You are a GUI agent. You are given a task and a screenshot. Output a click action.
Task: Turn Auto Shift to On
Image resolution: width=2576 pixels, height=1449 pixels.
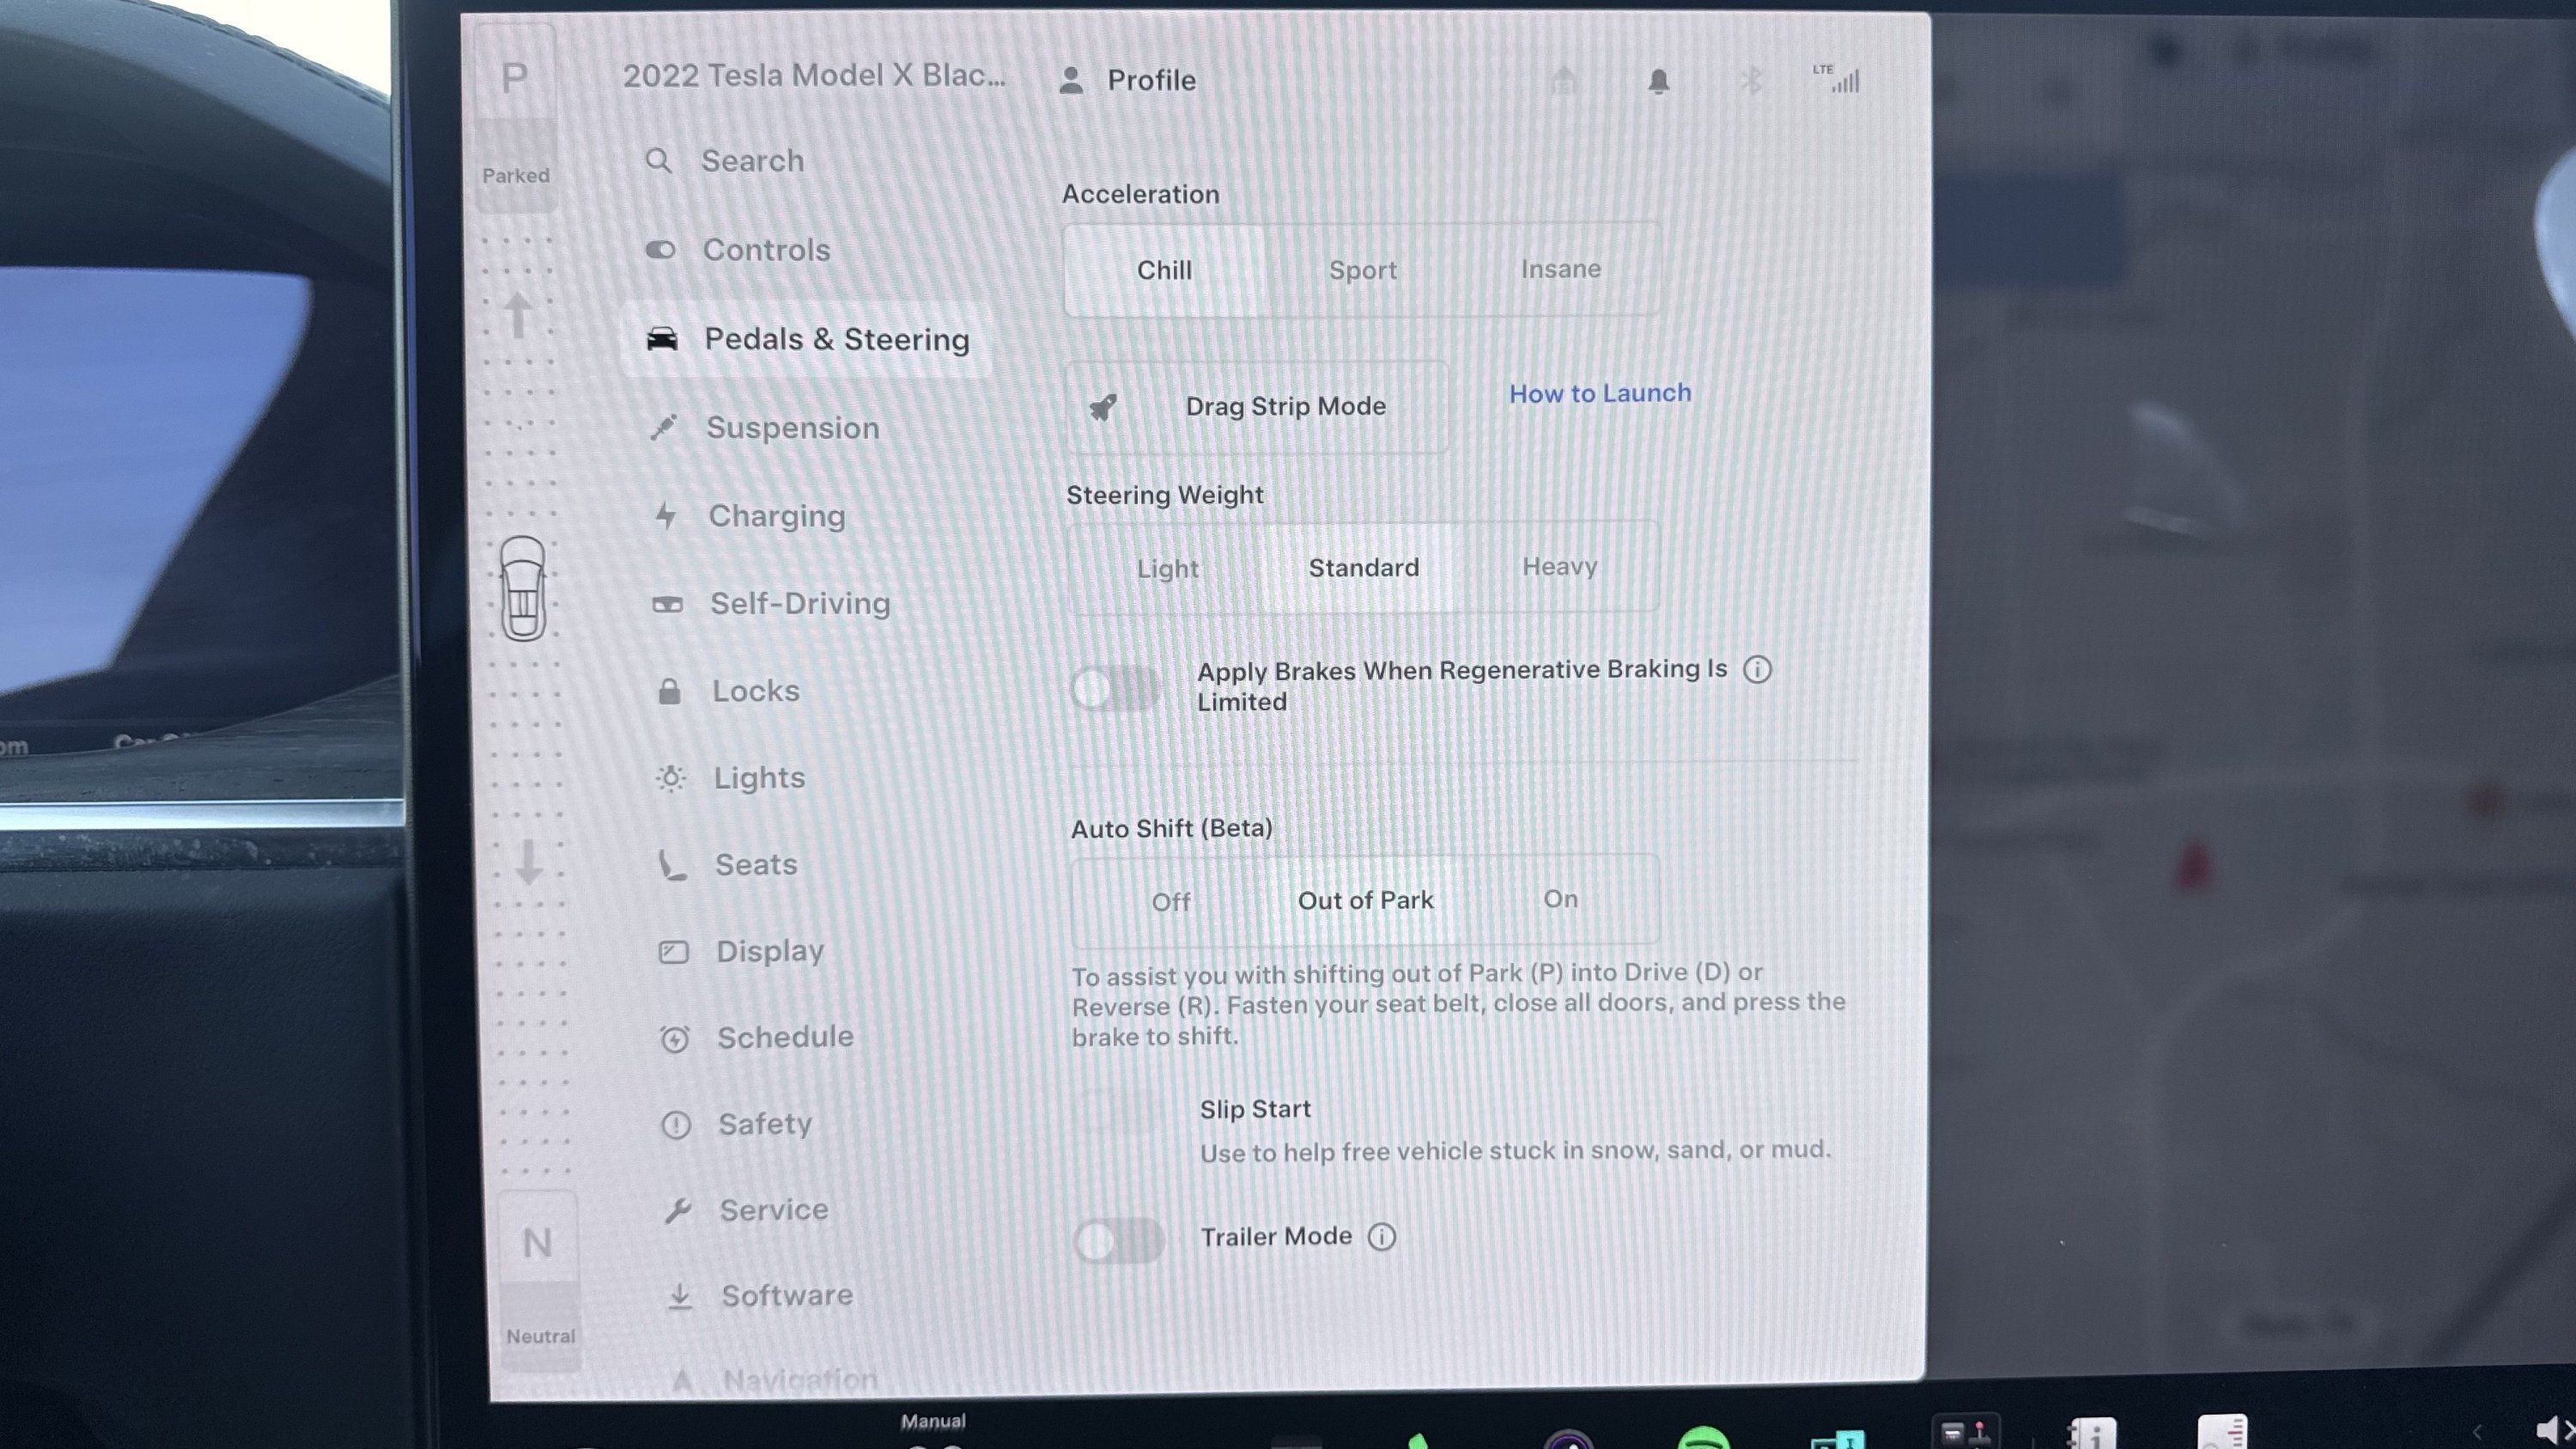(1560, 899)
